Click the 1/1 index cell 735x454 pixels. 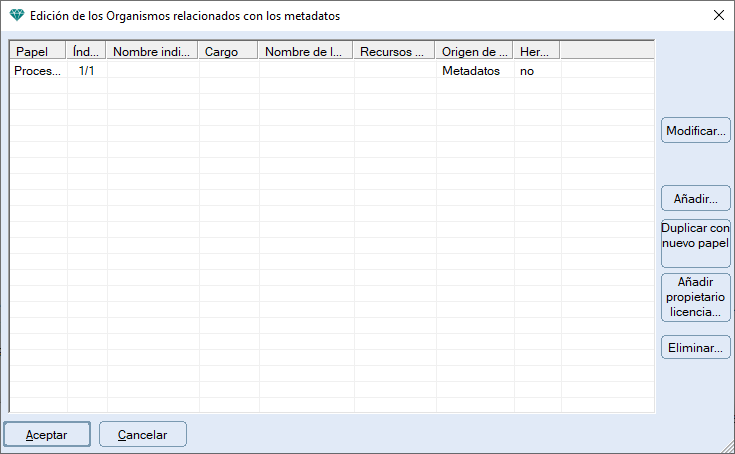(86, 71)
